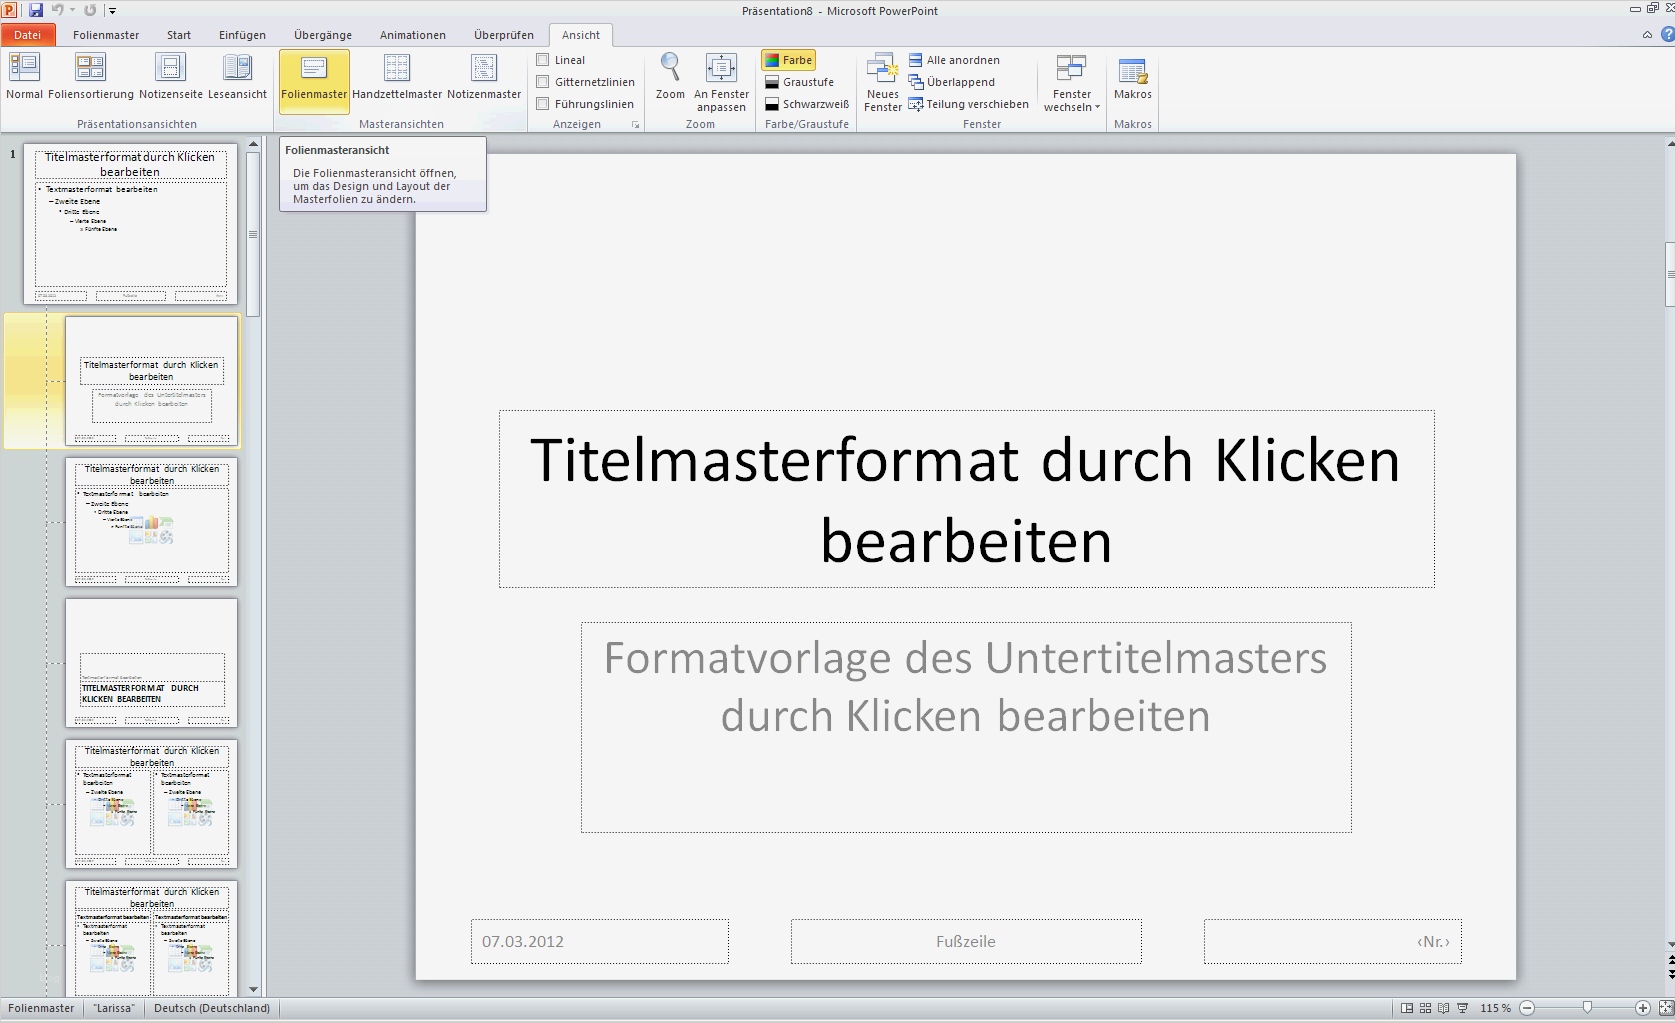1676x1023 pixels.
Task: Adjust the zoom slider handle in status bar
Action: coord(1587,1008)
